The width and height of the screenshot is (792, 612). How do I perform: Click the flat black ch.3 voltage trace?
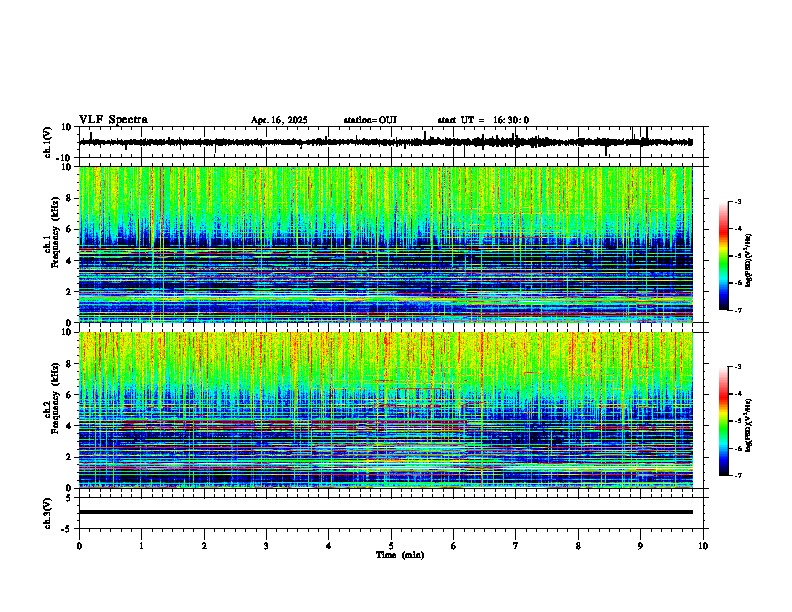pos(385,512)
